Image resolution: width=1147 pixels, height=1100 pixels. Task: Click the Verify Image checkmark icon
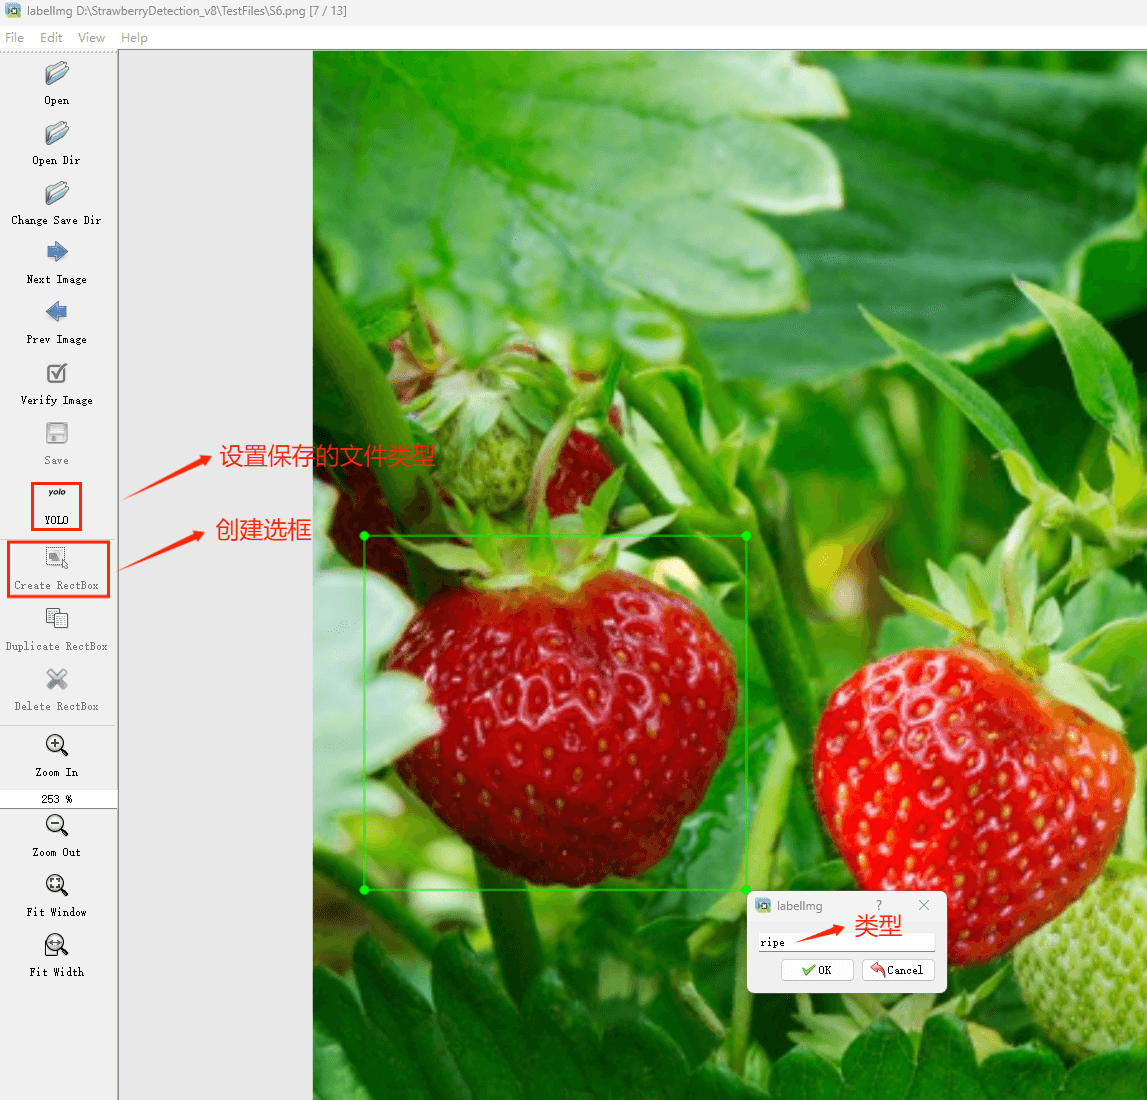[57, 374]
